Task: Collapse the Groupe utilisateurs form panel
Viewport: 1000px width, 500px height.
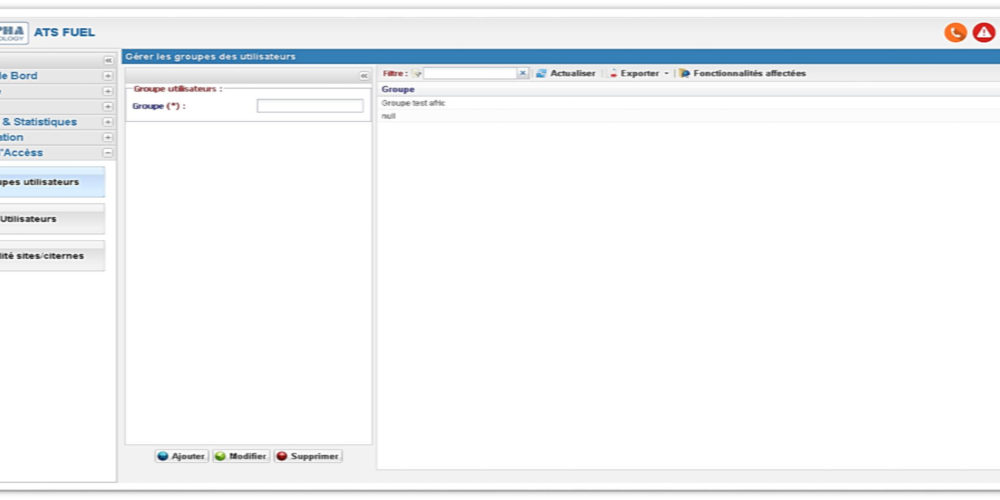Action: tap(364, 75)
